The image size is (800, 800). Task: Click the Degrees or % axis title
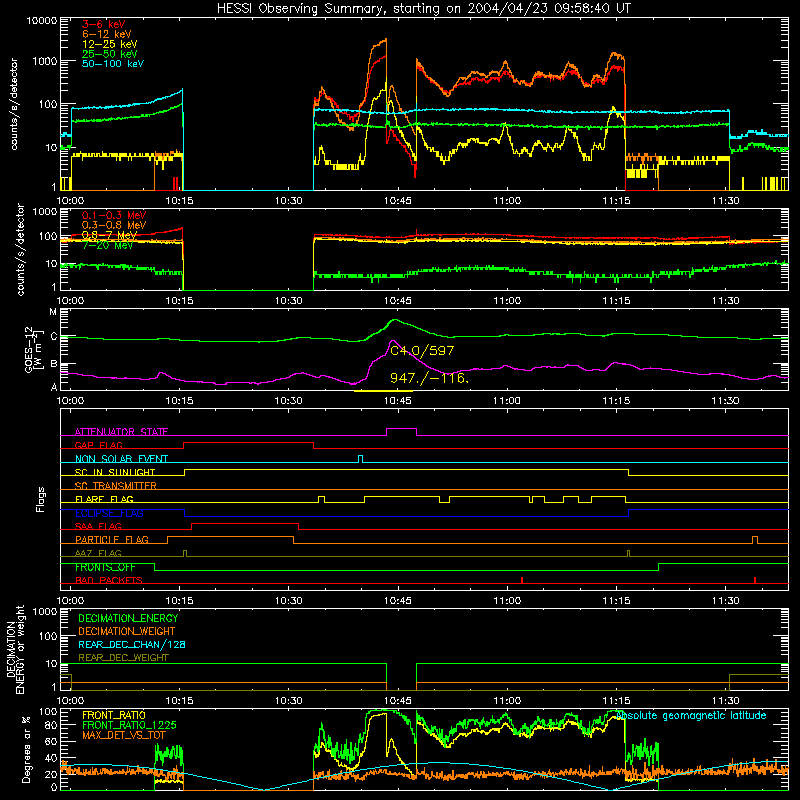[26, 749]
